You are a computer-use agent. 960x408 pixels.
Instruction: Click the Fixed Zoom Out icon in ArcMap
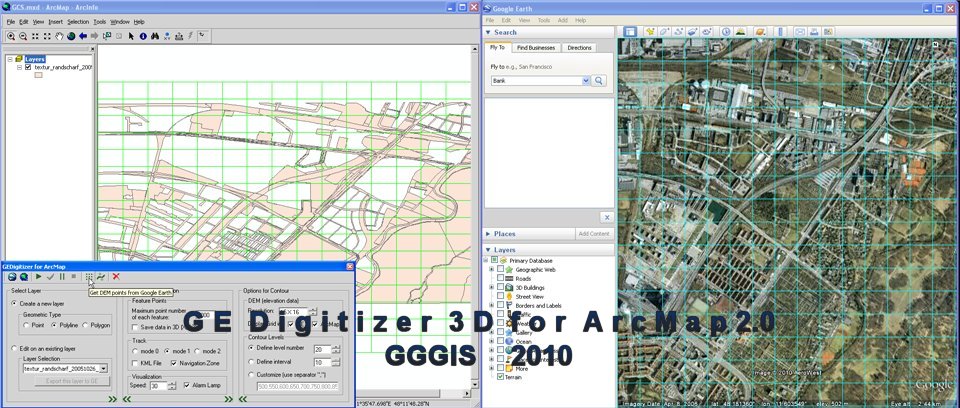coord(47,36)
